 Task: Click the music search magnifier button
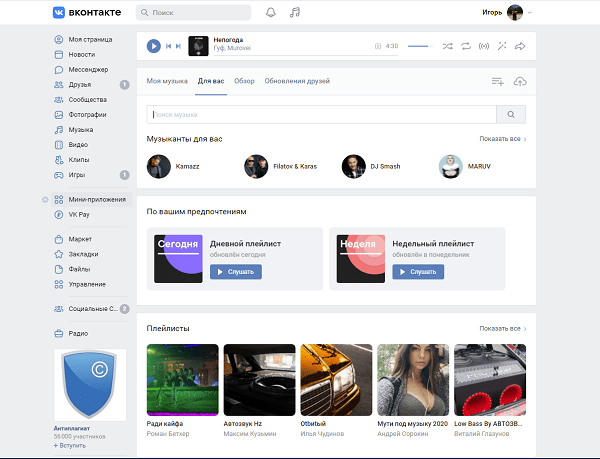[511, 114]
